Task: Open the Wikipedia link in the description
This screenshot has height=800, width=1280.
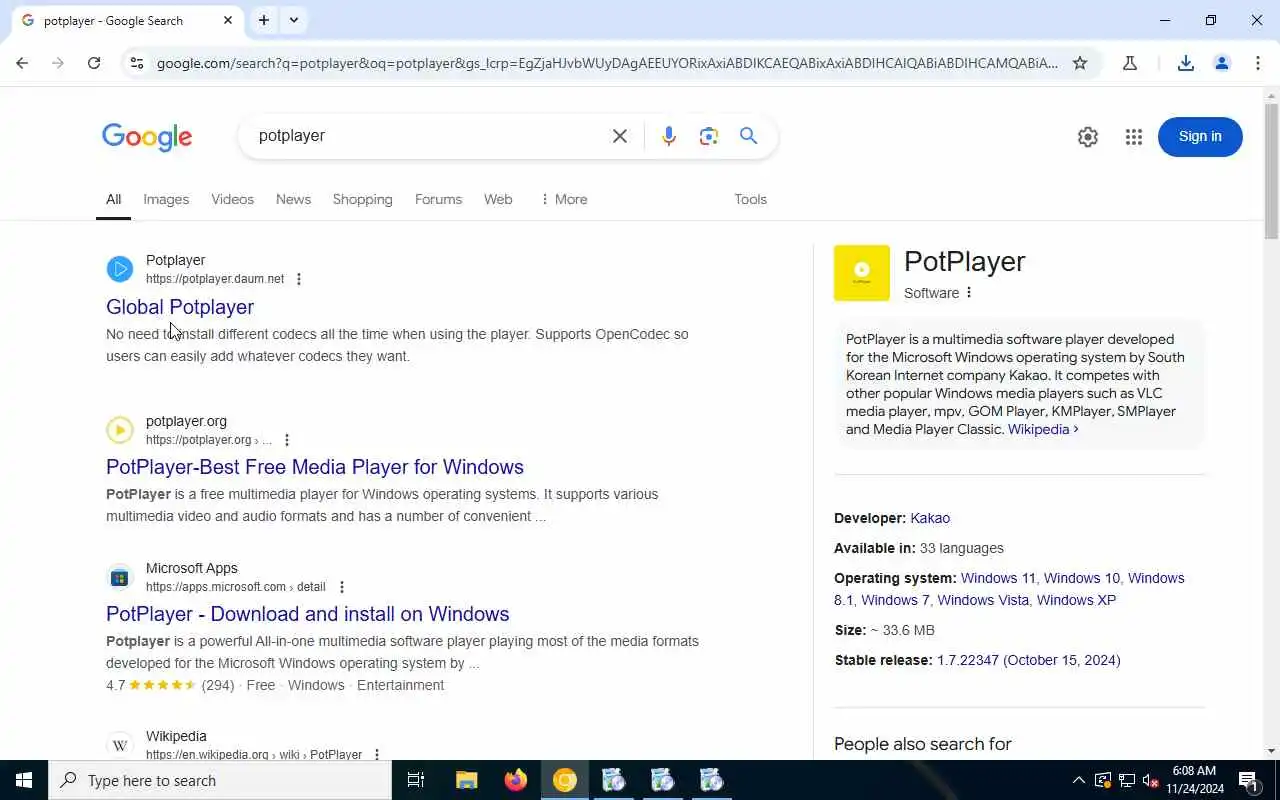Action: [x=1043, y=429]
